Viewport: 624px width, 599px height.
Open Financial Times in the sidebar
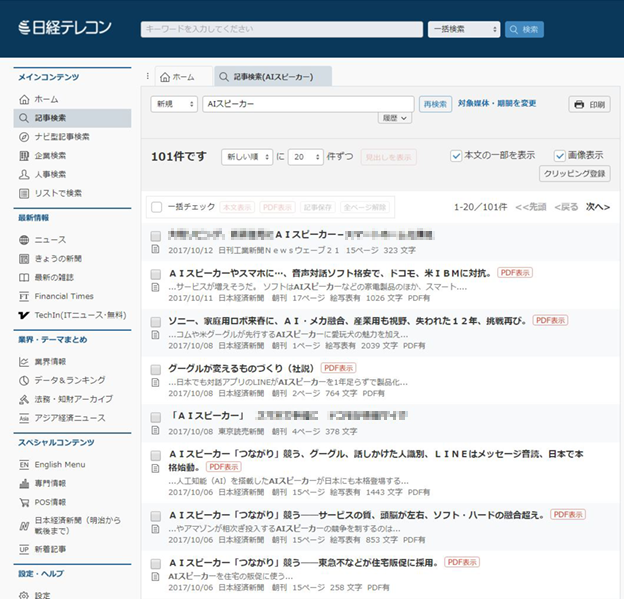[63, 296]
